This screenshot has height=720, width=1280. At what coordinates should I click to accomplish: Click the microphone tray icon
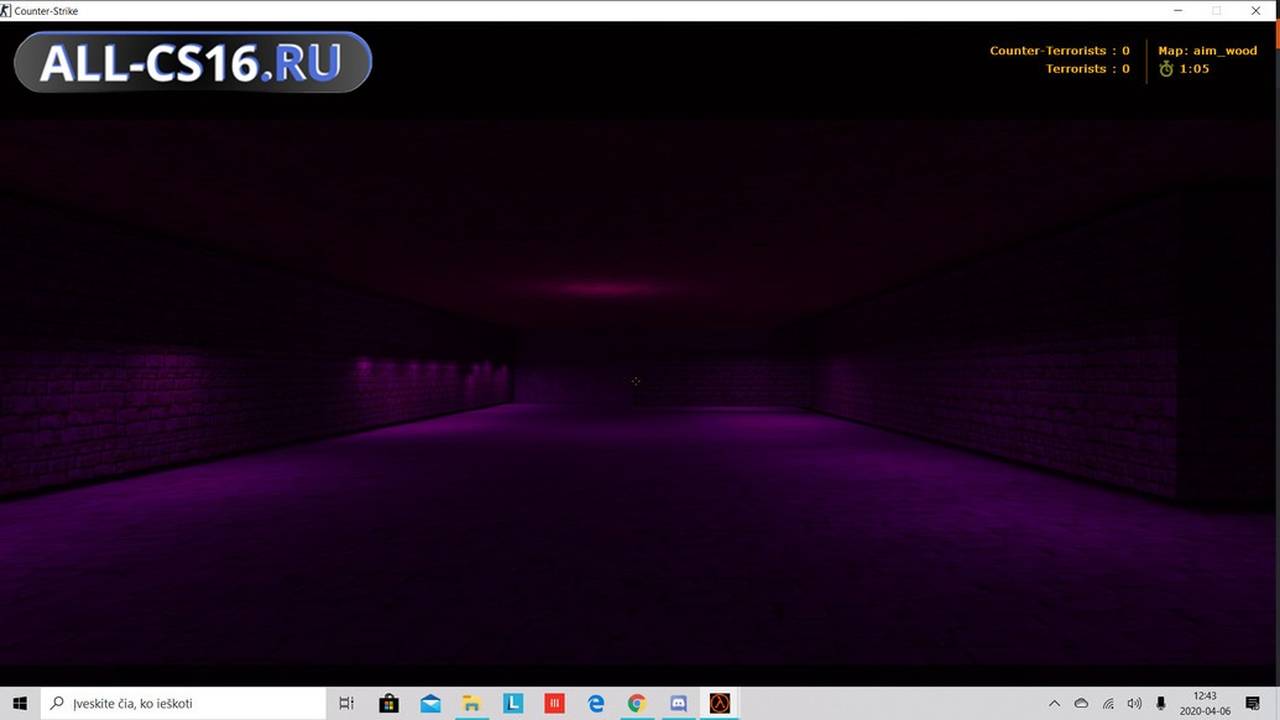pyautogui.click(x=1161, y=703)
